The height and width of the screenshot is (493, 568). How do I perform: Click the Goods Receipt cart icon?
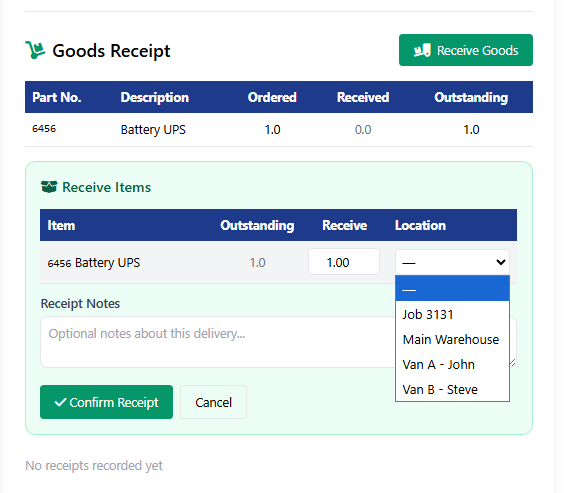click(35, 50)
